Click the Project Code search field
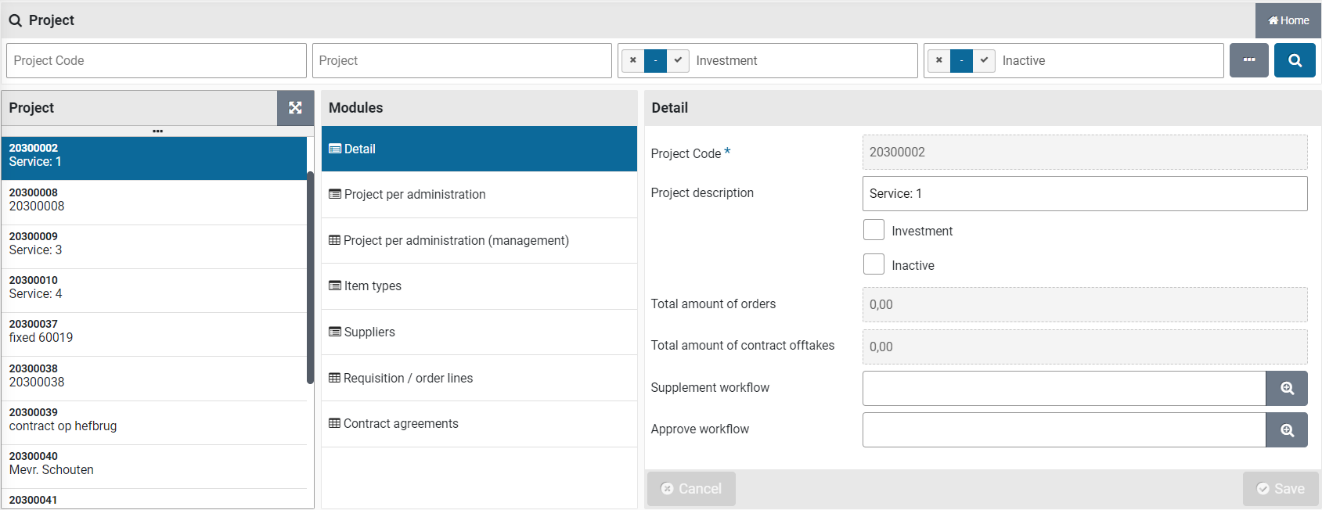The image size is (1322, 510). click(x=156, y=61)
